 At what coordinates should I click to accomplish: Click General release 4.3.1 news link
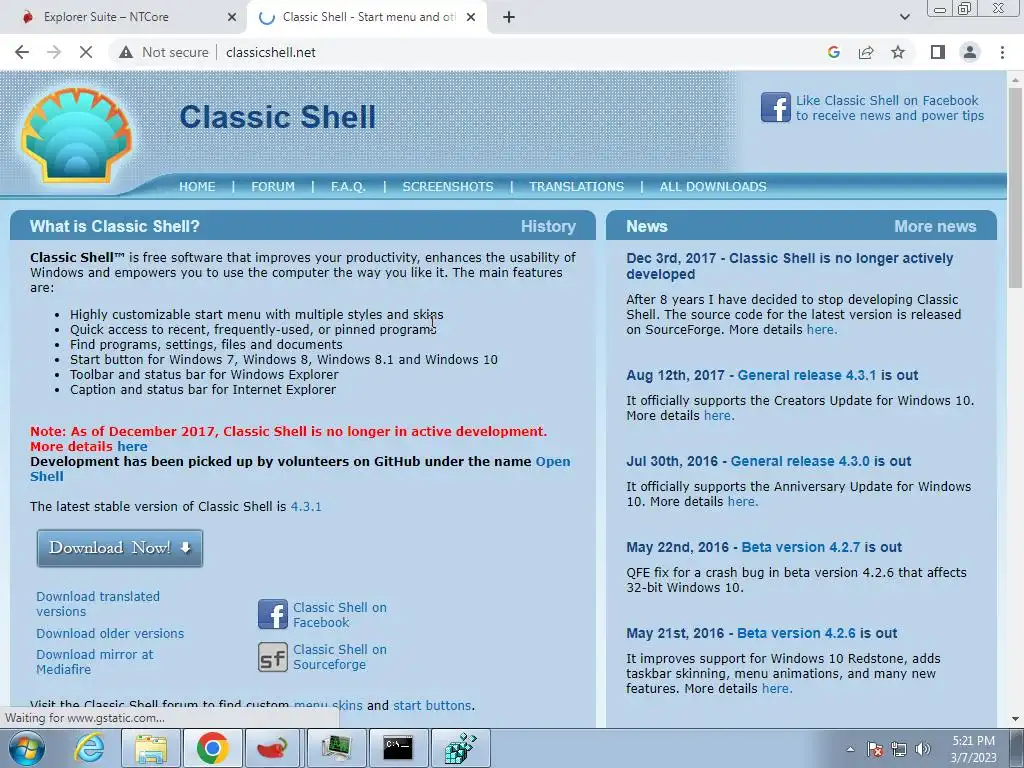807,376
